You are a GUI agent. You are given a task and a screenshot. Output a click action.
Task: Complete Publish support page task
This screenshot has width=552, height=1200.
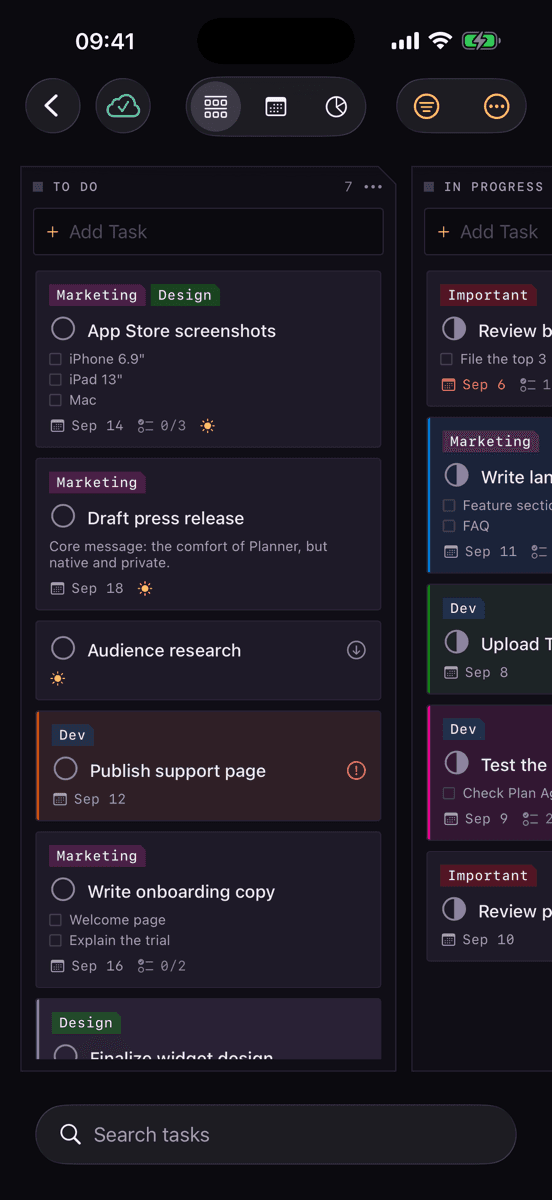[x=65, y=769]
